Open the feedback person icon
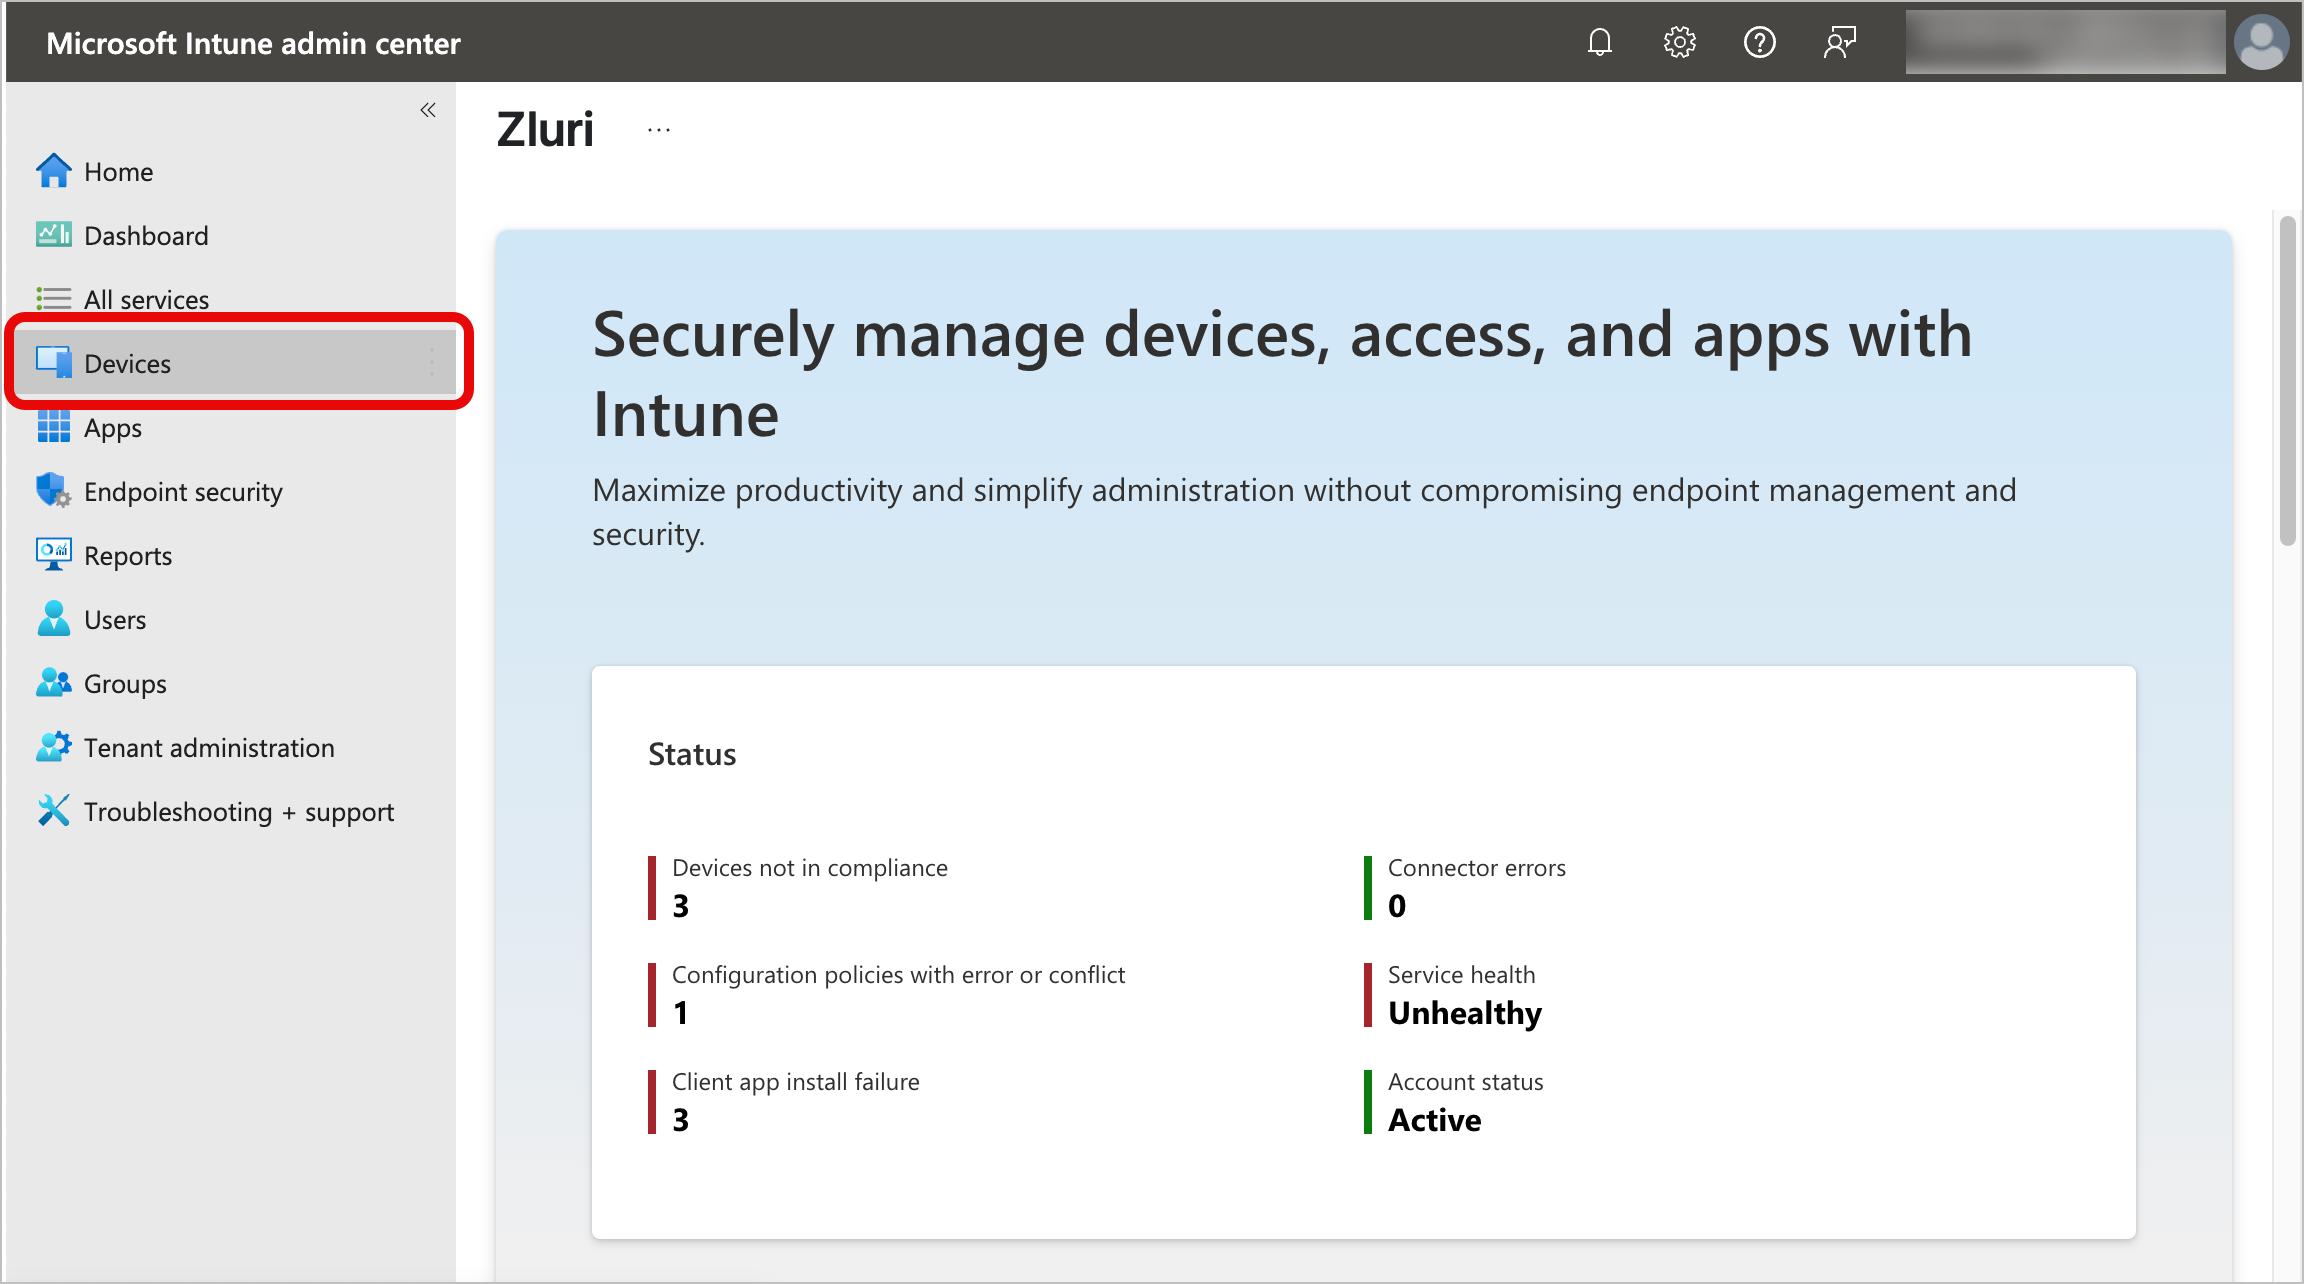Image resolution: width=2304 pixels, height=1284 pixels. [x=1839, y=42]
